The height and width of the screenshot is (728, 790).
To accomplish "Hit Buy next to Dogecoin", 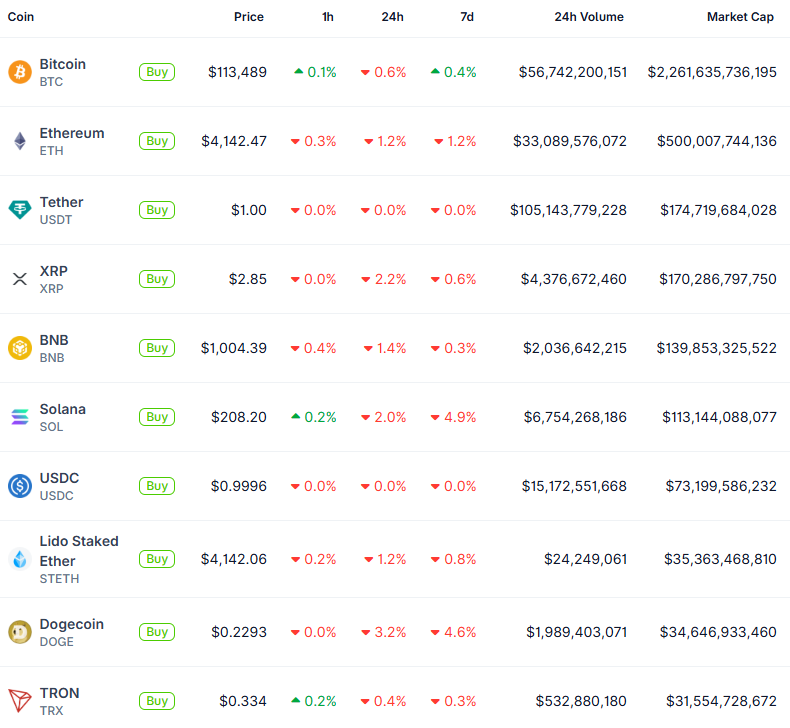I will (157, 632).
